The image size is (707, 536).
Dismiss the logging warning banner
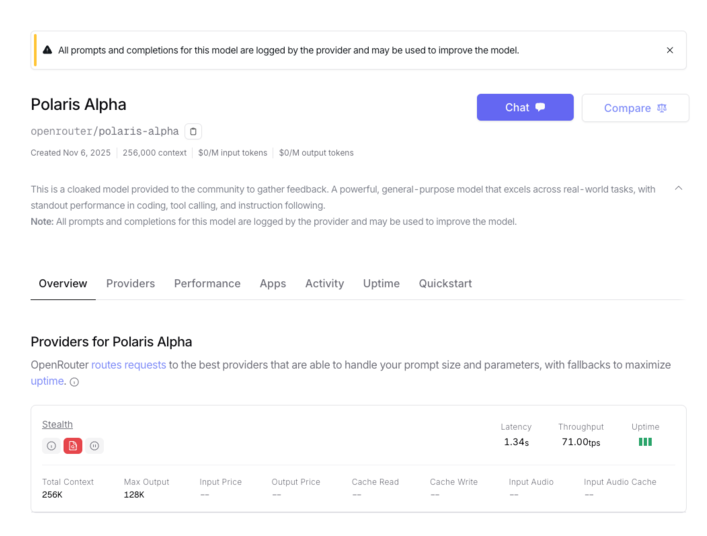[670, 50]
